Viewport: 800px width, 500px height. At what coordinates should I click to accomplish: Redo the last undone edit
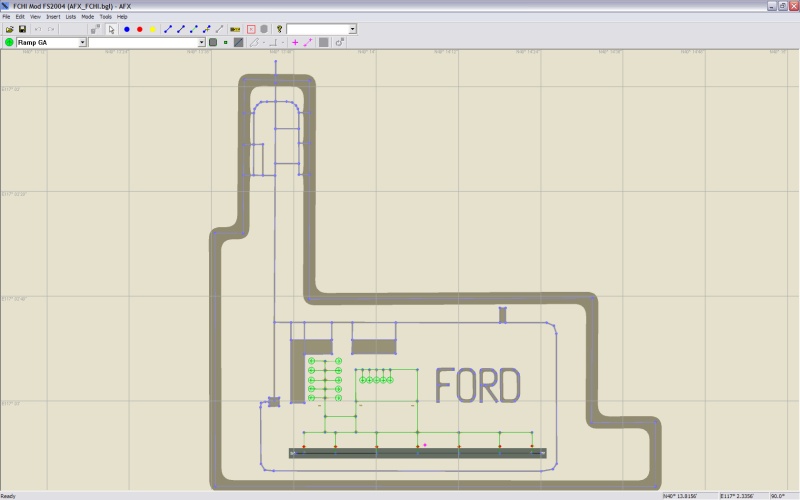[51, 29]
